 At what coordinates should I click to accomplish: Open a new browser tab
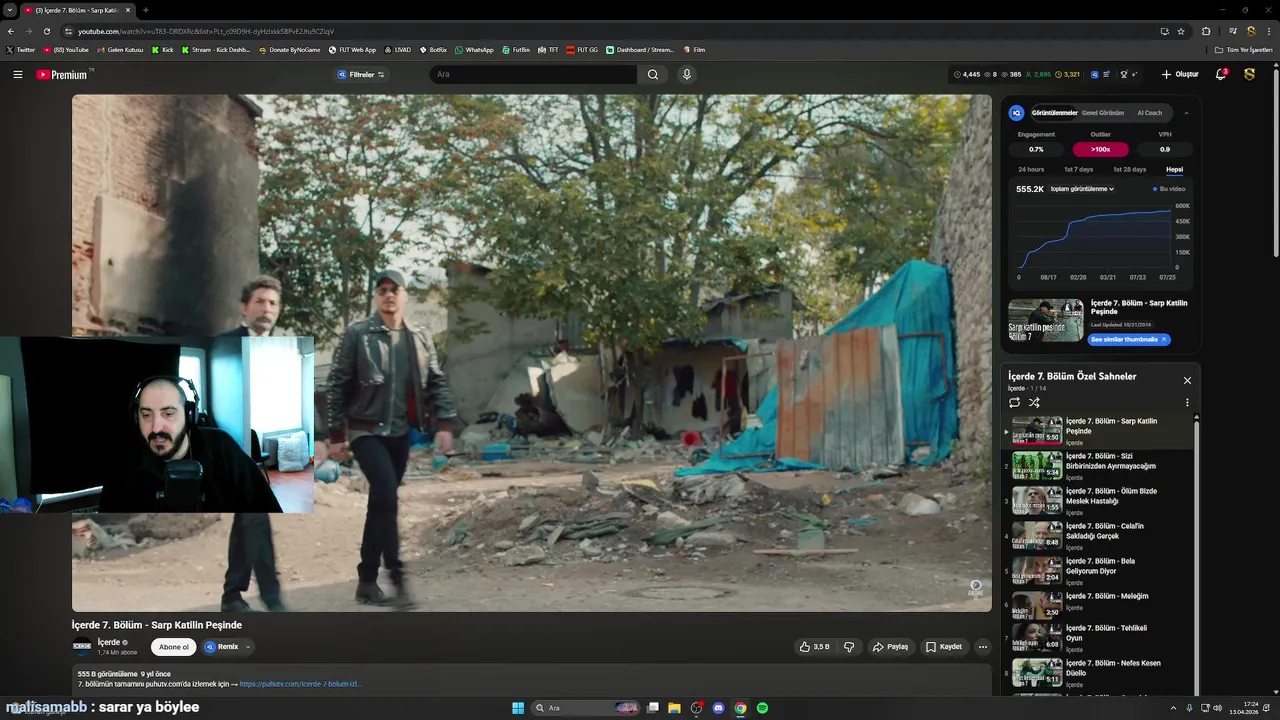(x=146, y=10)
